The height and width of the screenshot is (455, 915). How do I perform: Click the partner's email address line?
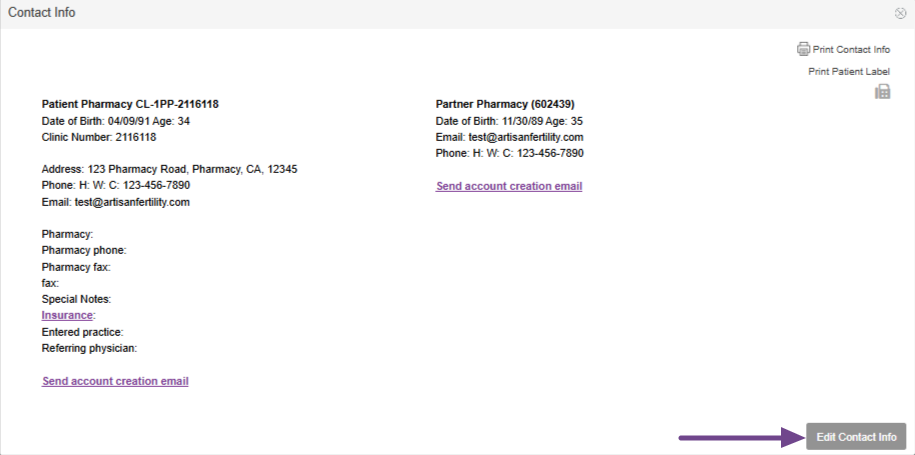point(509,137)
